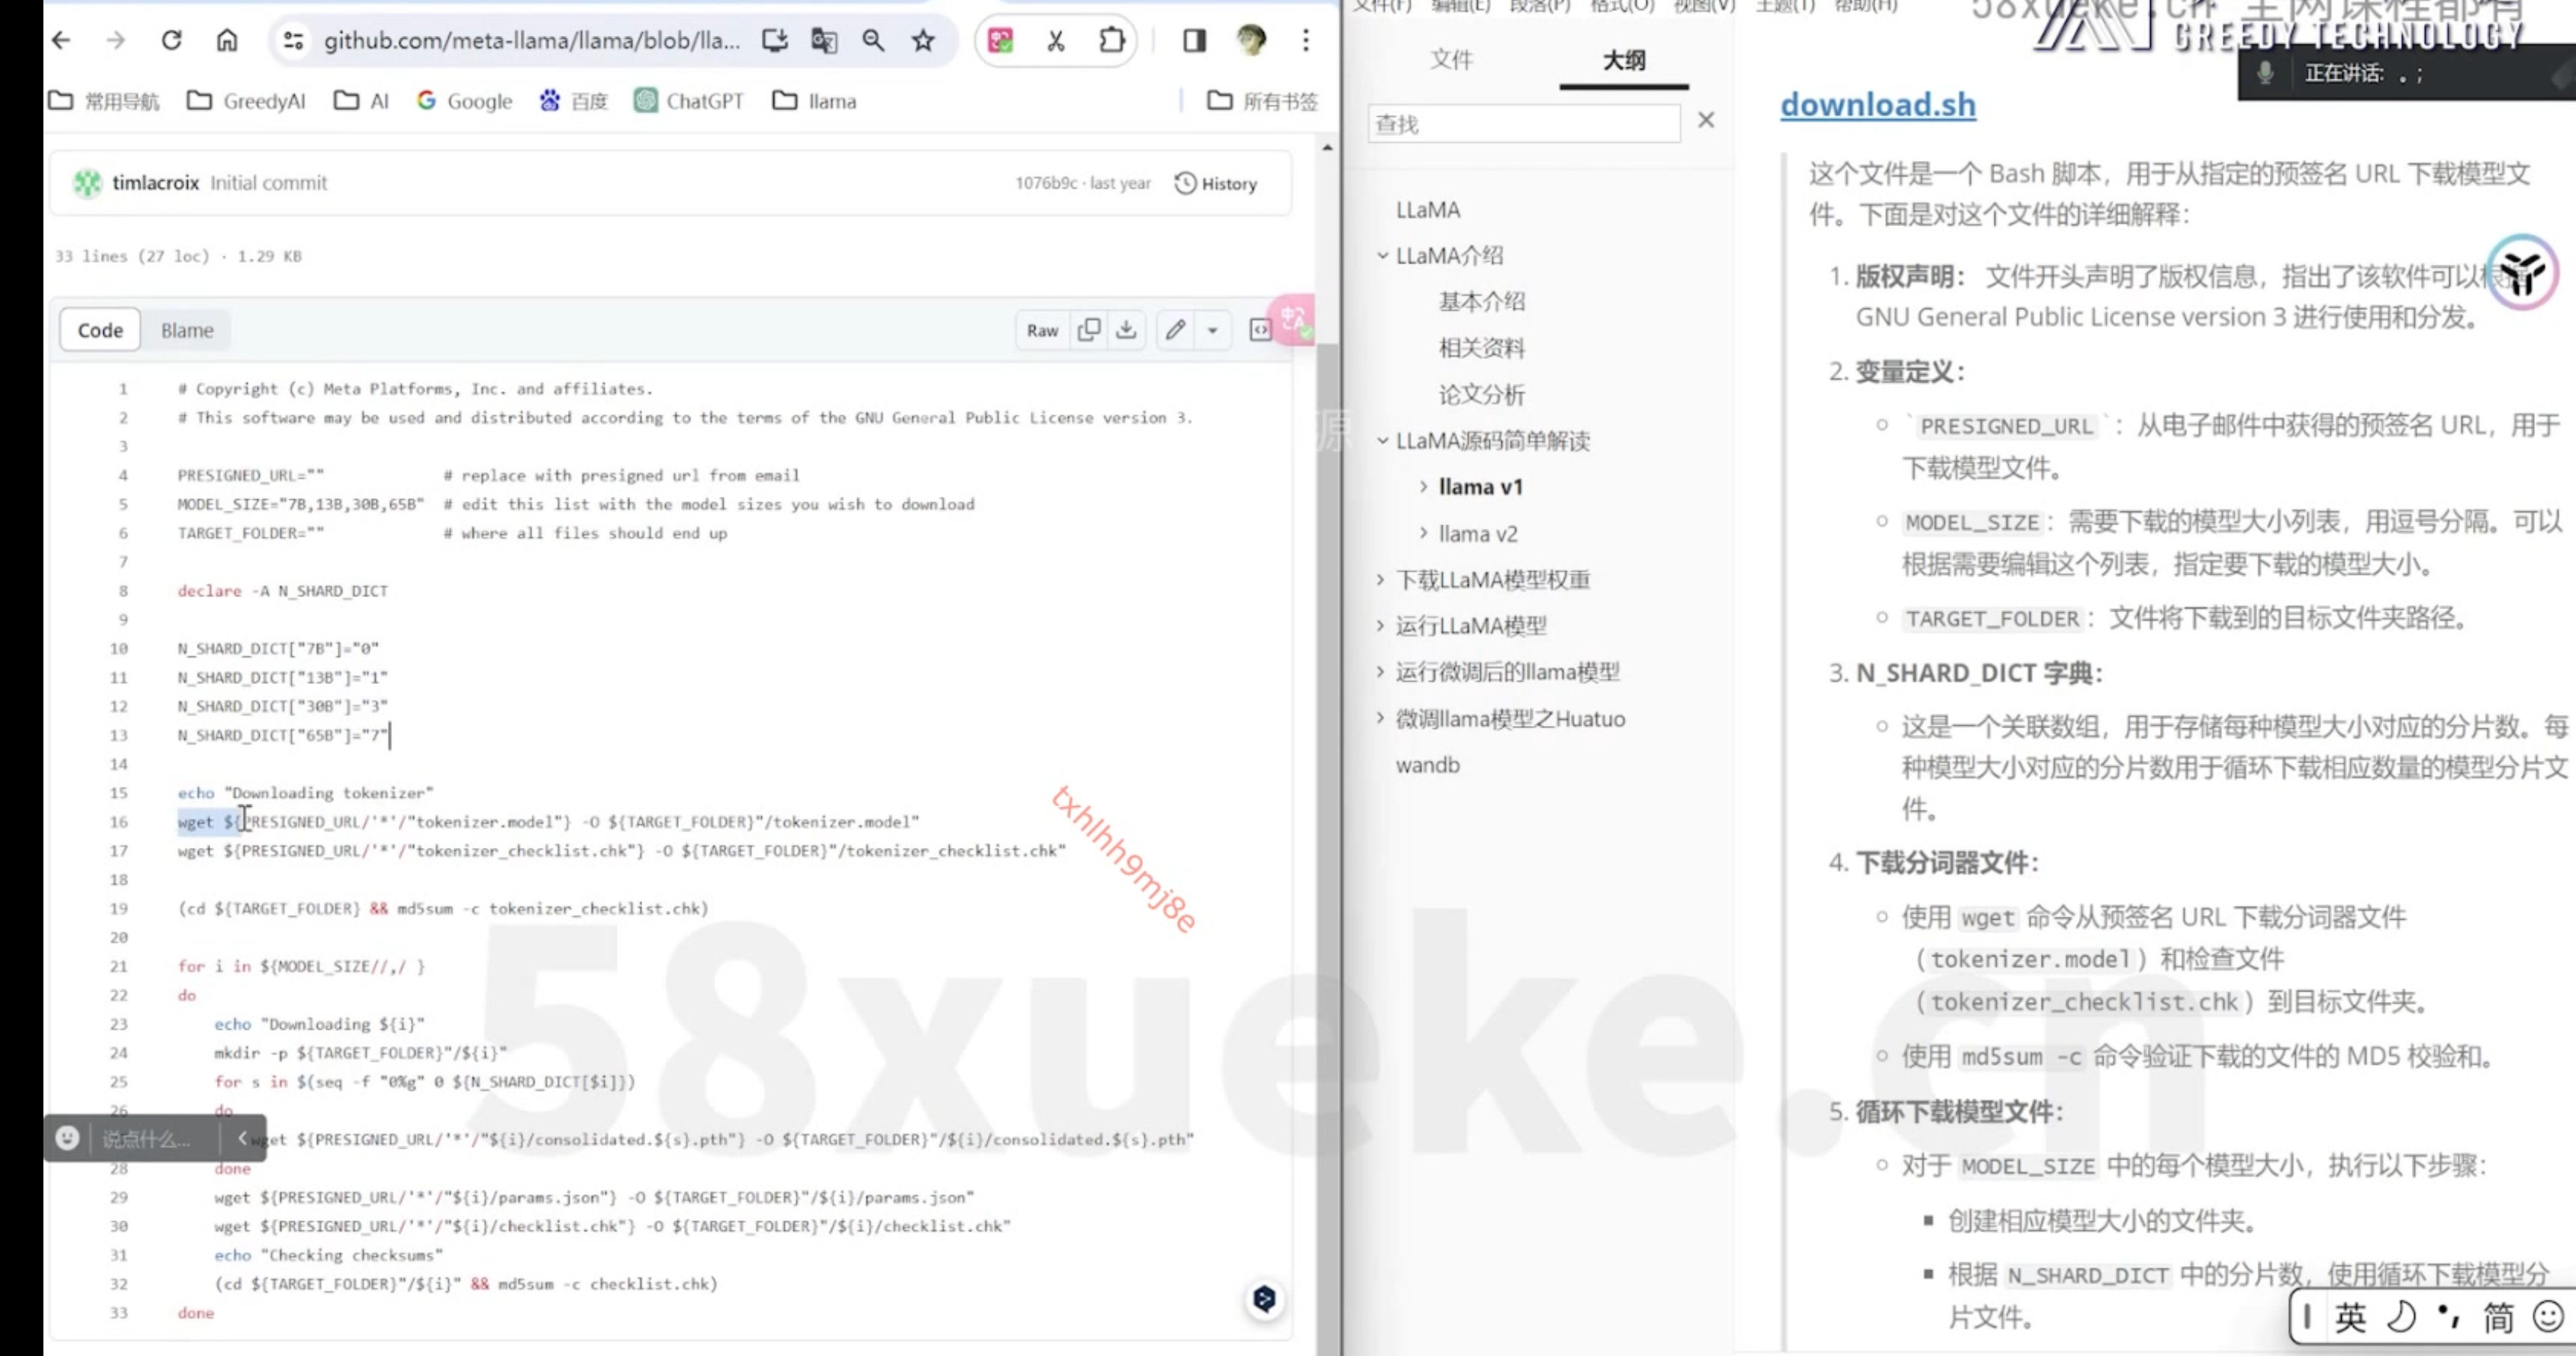Copy raw file with copy icon
The height and width of the screenshot is (1356, 2576).
click(x=1089, y=330)
